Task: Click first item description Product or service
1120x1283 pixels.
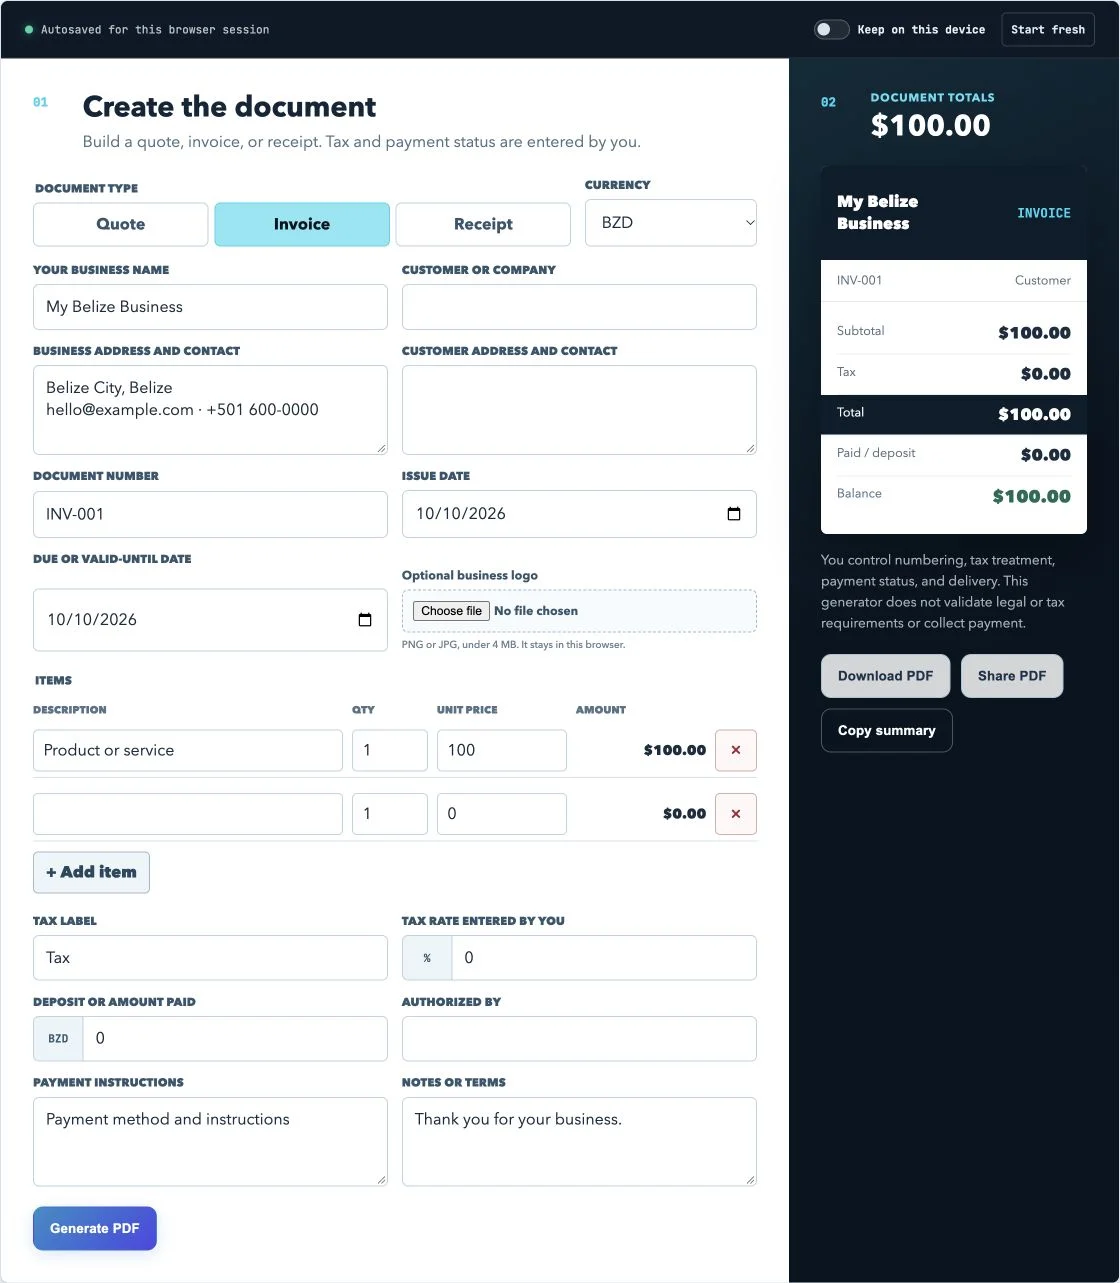Action: (188, 750)
